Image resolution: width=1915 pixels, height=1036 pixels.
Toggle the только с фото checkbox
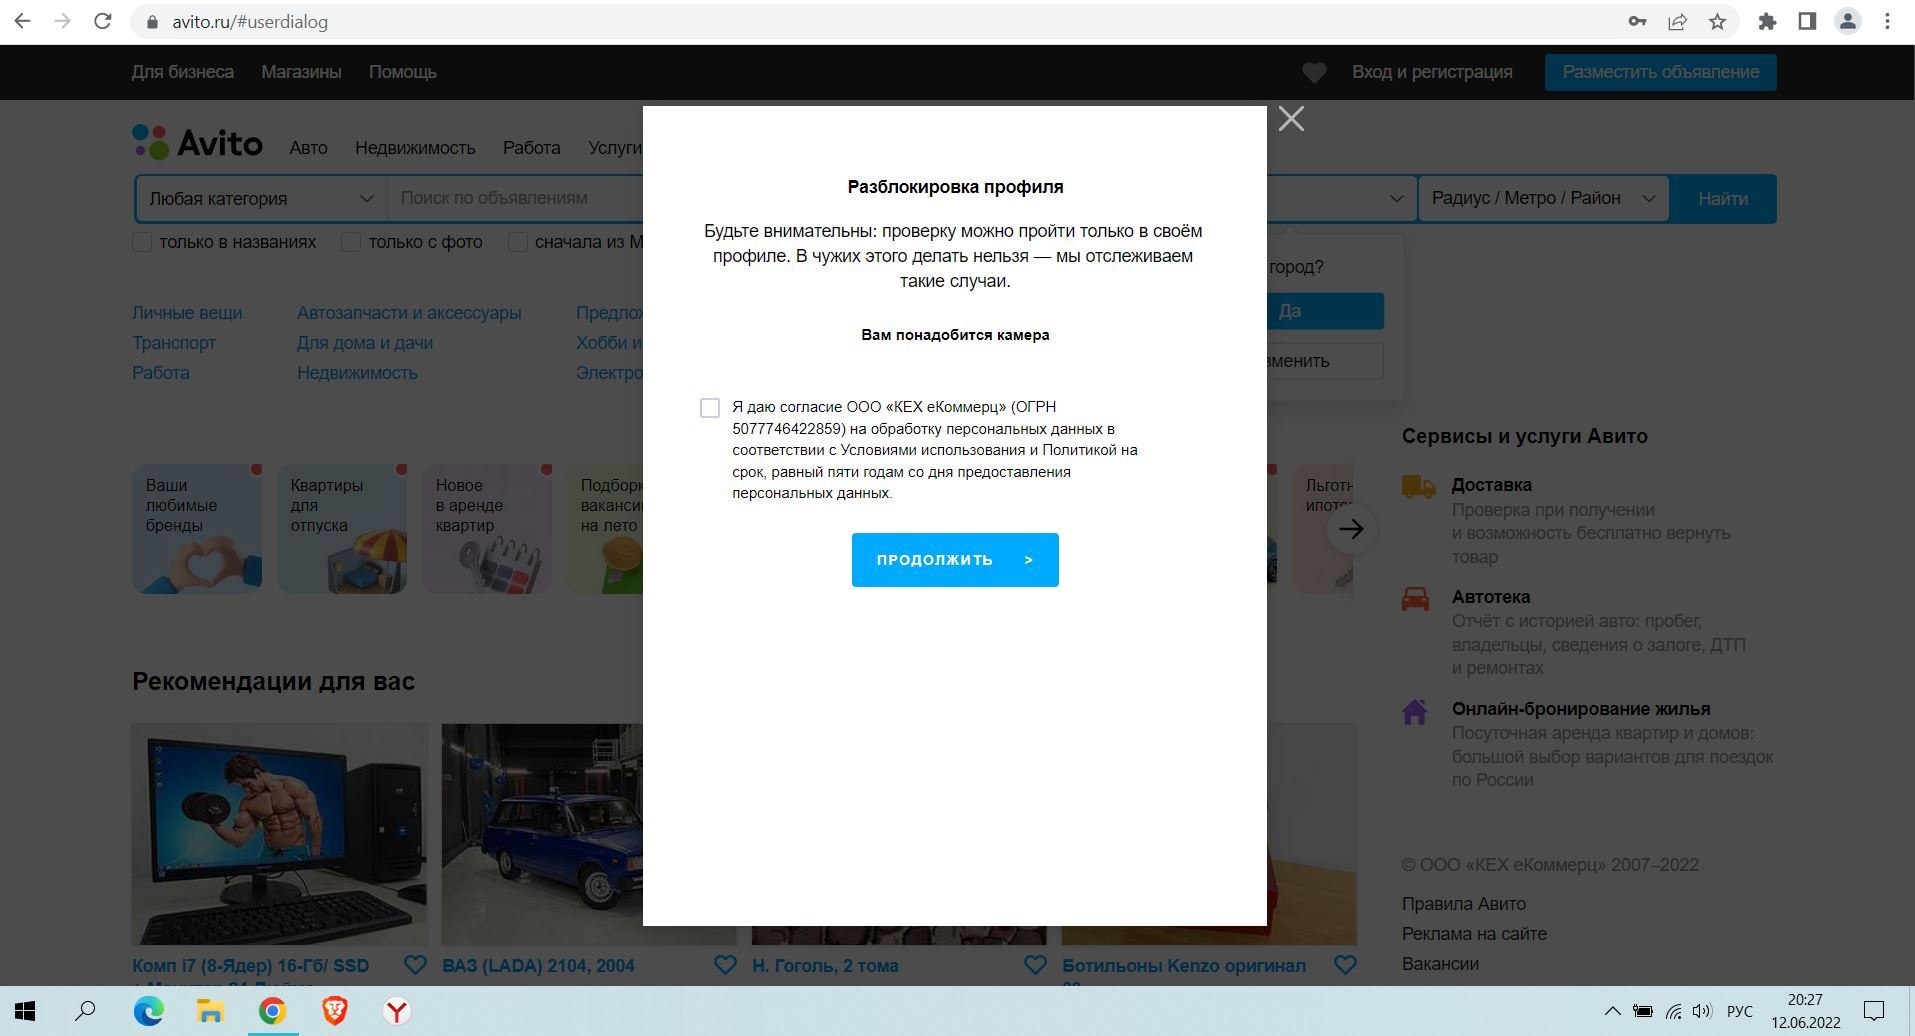coord(351,242)
